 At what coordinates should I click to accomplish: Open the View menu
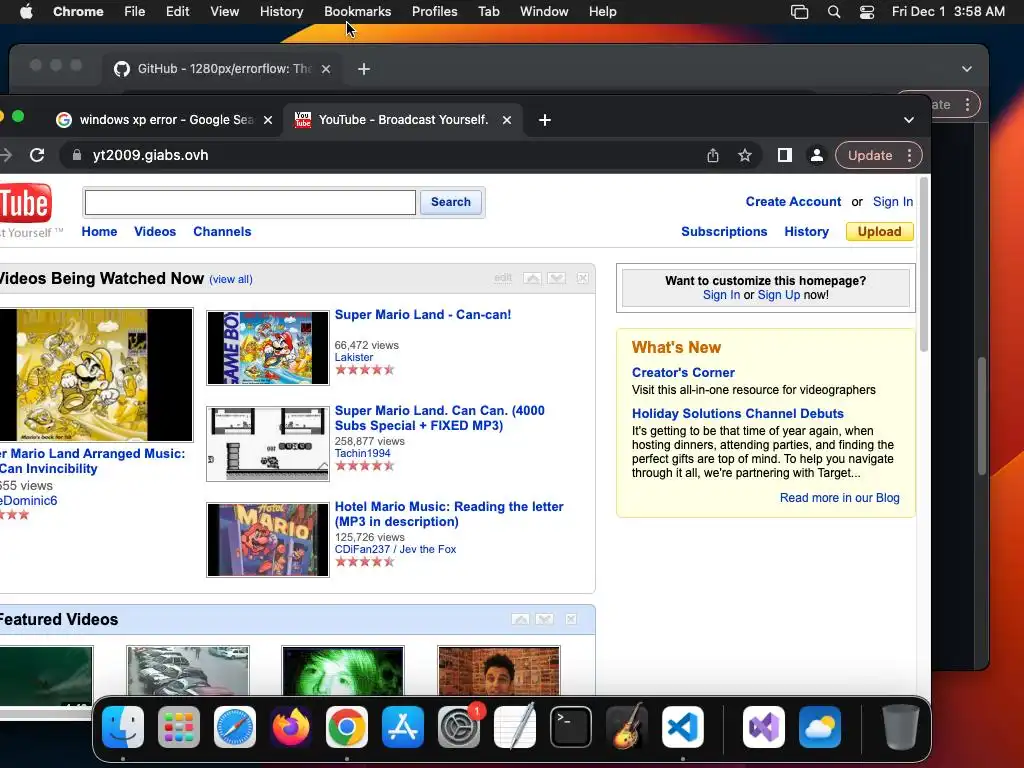(225, 12)
